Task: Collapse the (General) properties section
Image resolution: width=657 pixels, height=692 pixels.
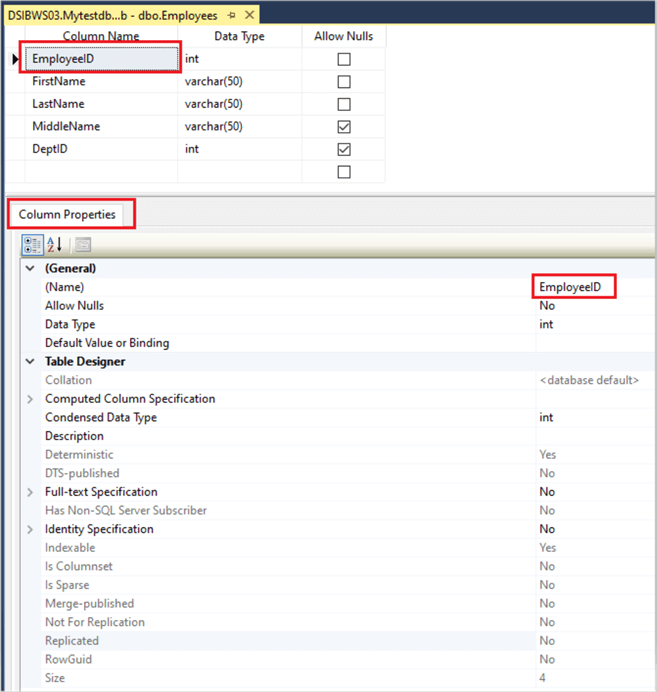Action: pos(29,269)
